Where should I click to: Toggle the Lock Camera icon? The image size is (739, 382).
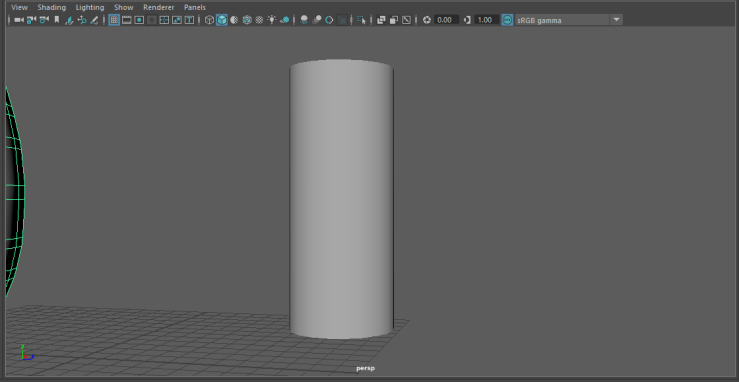point(32,20)
